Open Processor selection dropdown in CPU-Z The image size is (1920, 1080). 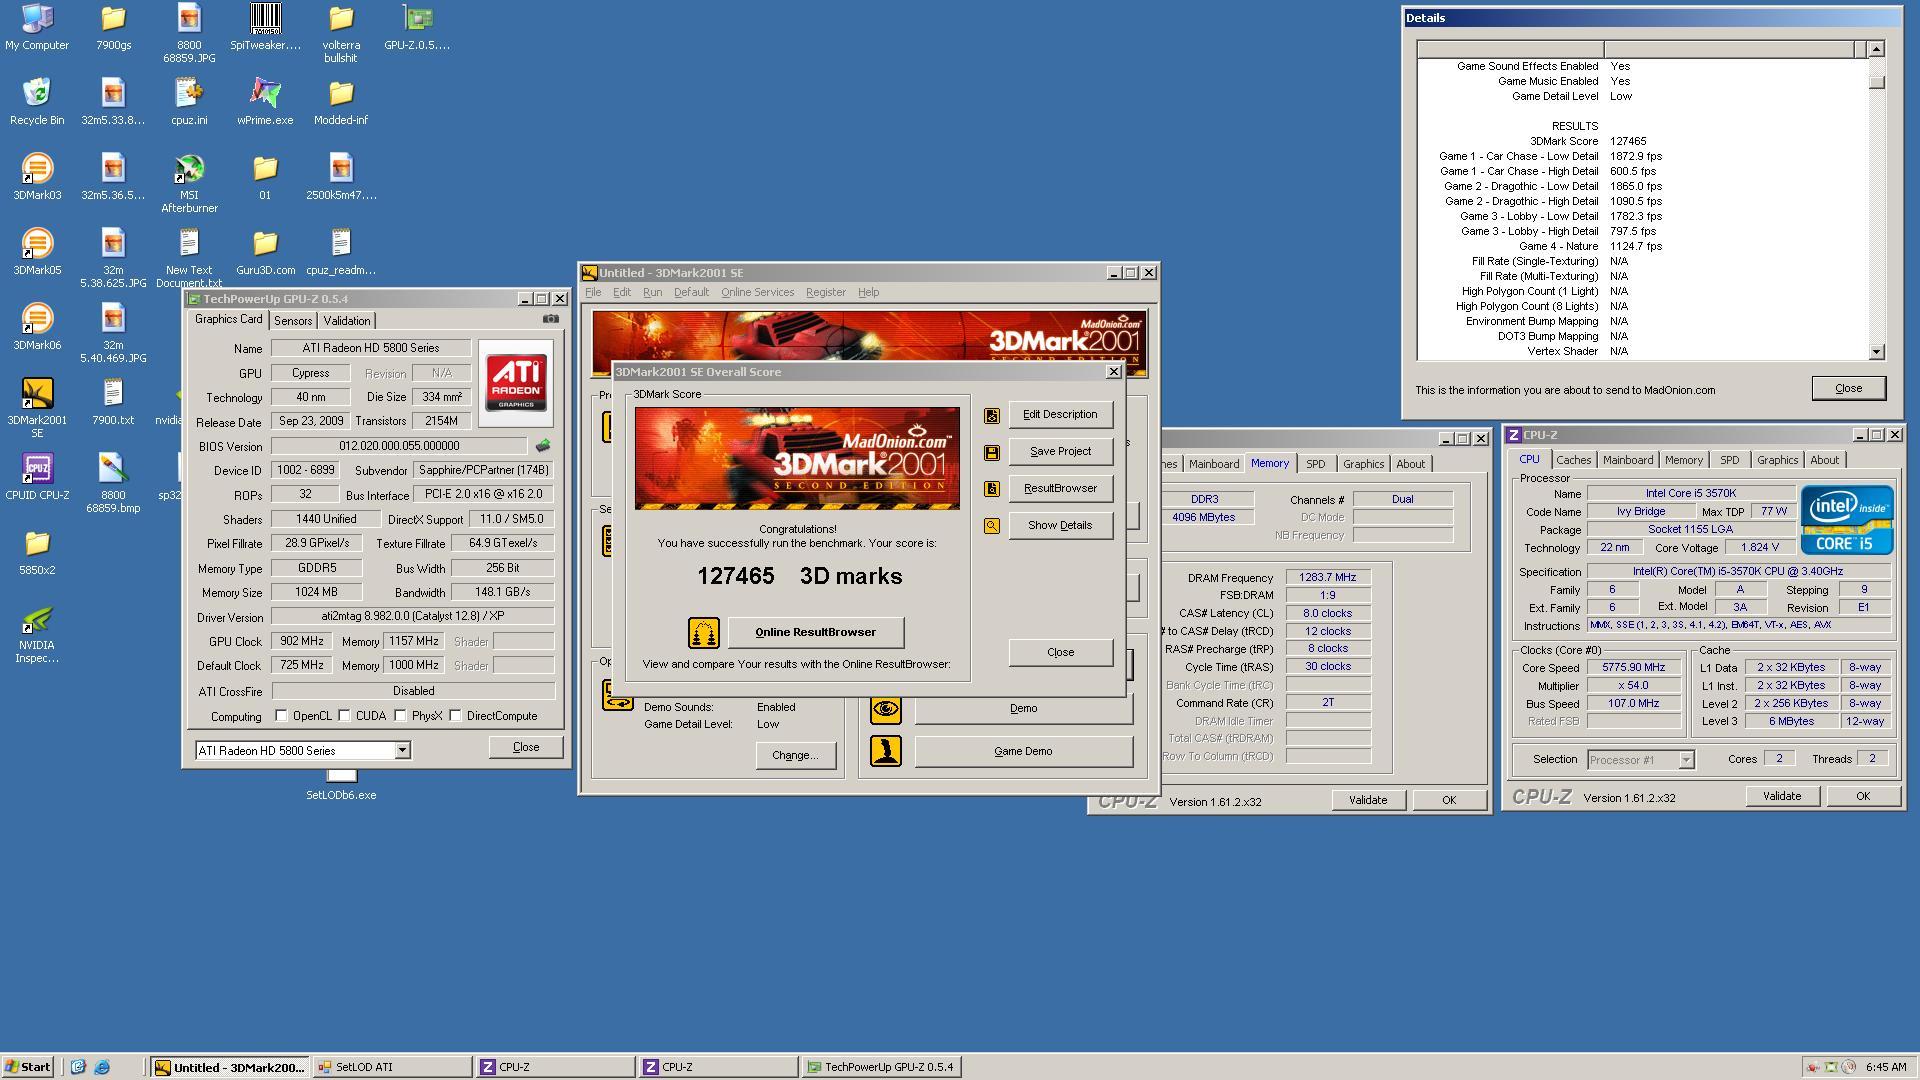1686,760
